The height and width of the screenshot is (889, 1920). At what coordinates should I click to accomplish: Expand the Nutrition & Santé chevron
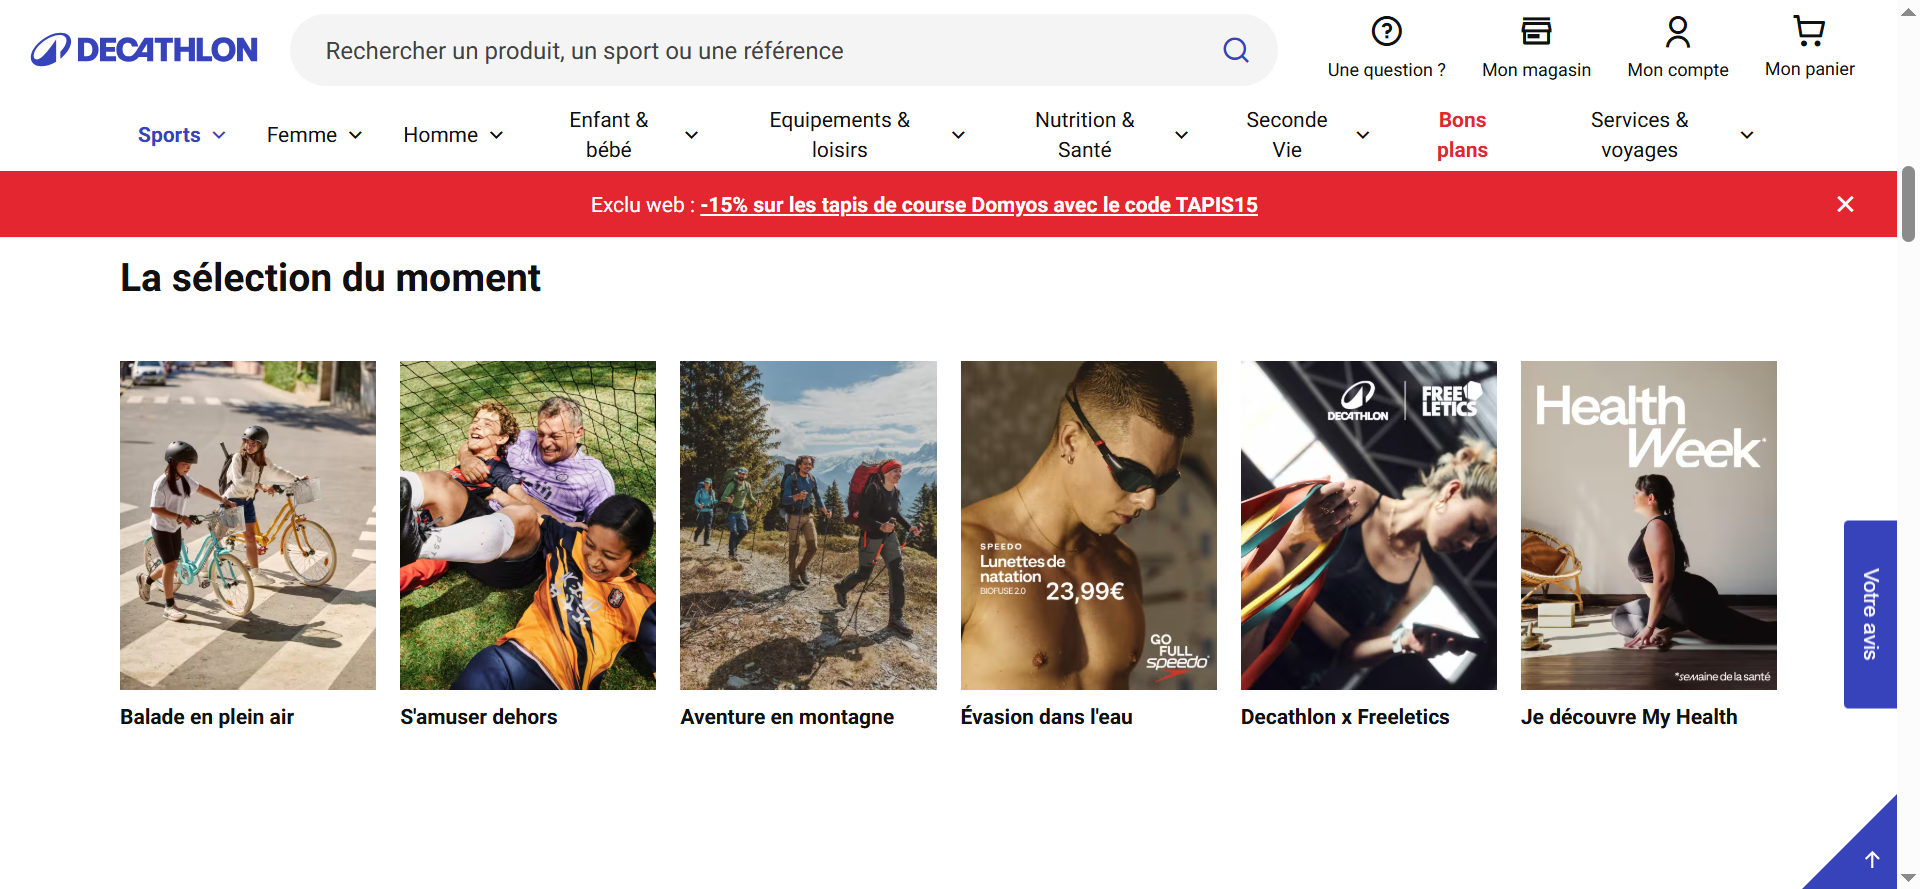click(x=1181, y=135)
